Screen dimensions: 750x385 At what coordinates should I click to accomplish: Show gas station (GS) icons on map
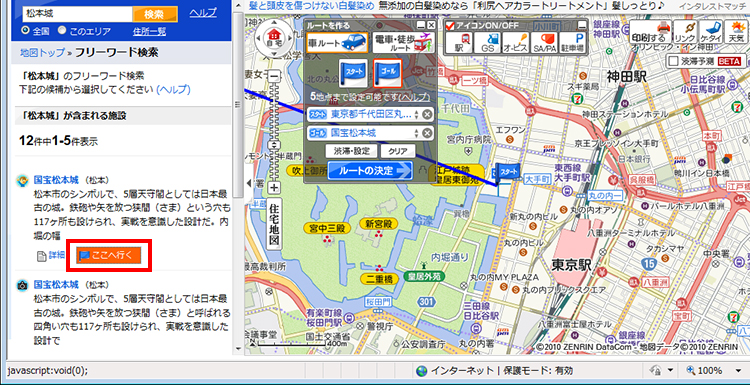click(487, 42)
